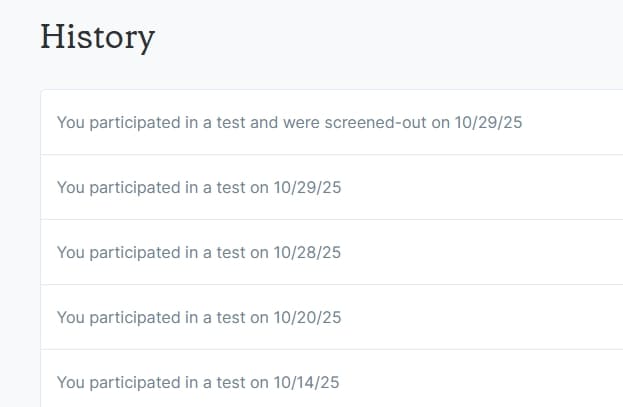Screen dimensions: 623x407
Task: Click "in a test" in the 10/20/25 row
Action: (214, 317)
